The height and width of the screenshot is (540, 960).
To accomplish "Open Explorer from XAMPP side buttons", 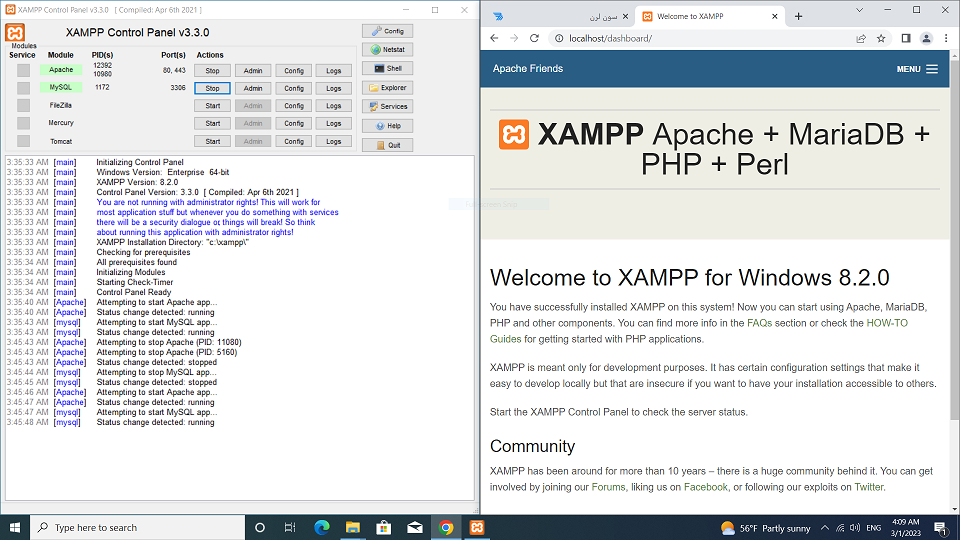I will click(387, 88).
